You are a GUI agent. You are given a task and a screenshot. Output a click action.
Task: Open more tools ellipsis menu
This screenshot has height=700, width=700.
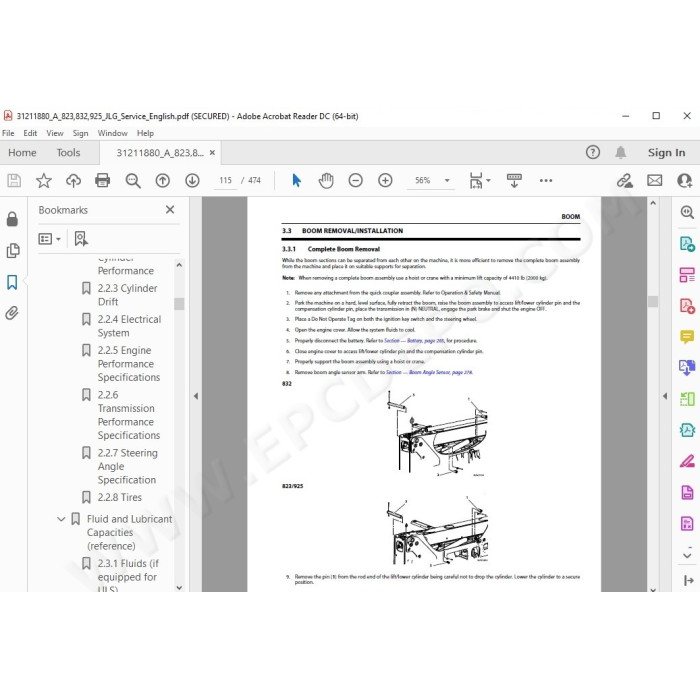(546, 180)
